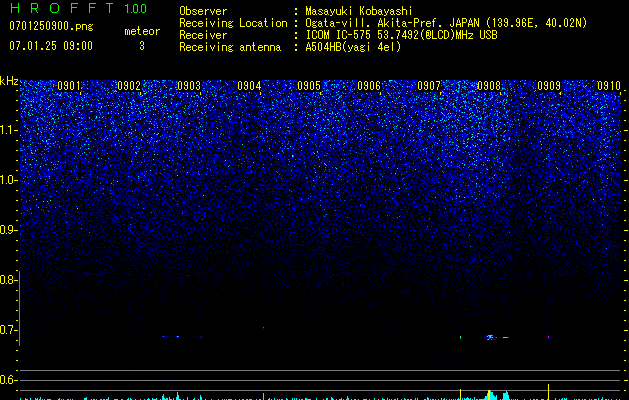629x400 pixels.
Task: Click the meteor count value 3
Action: [142, 46]
